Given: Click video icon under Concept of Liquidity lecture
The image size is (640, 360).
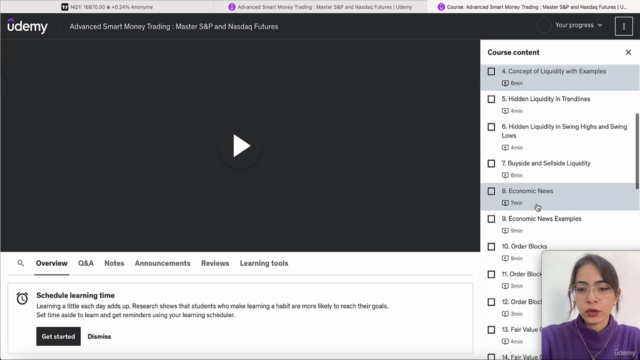Looking at the screenshot, I should [505, 83].
